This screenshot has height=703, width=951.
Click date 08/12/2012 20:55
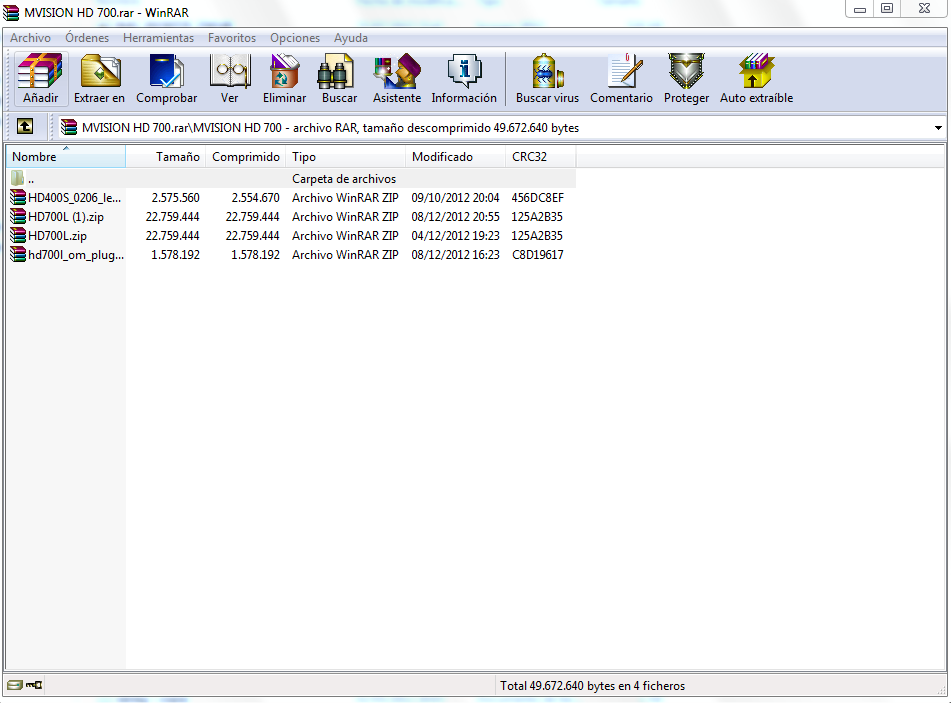point(455,217)
